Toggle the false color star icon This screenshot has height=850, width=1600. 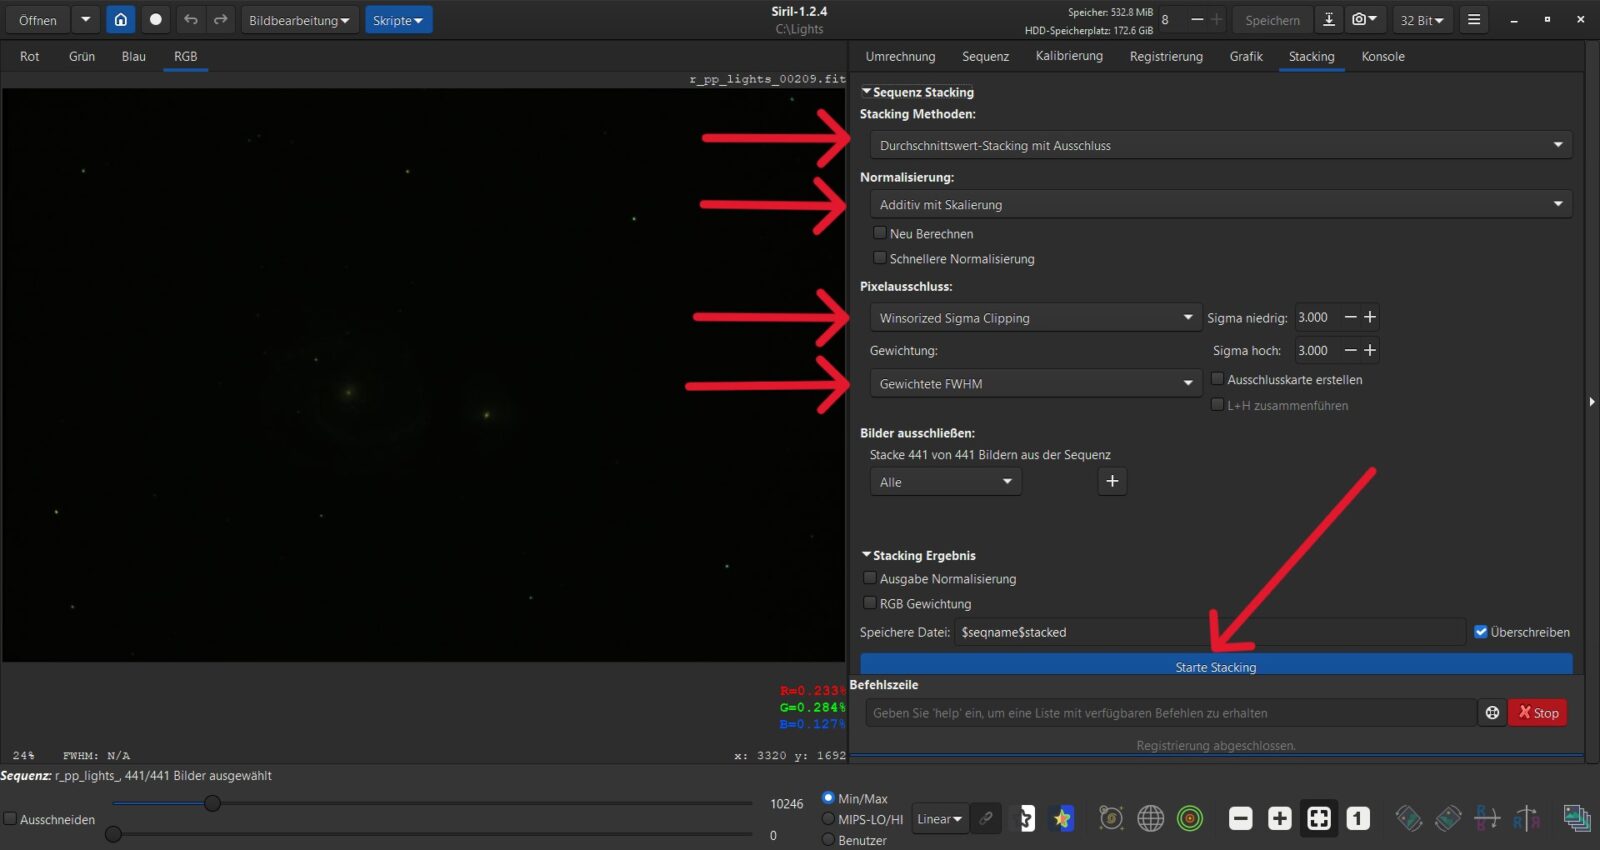(x=1062, y=819)
